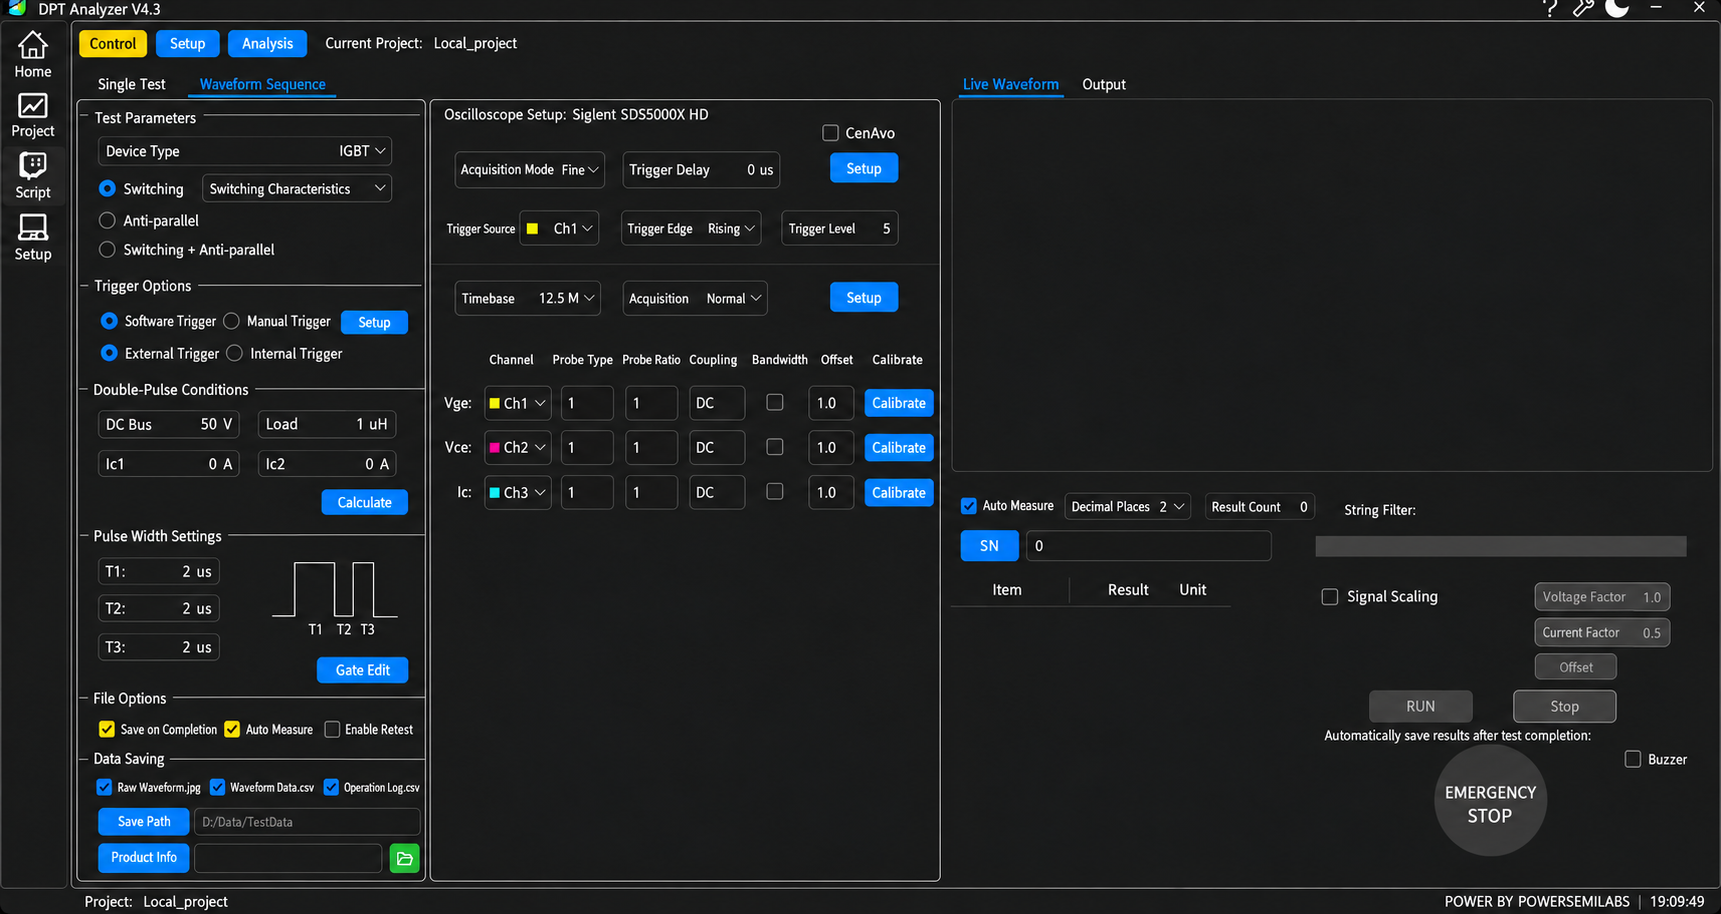Click the yellow Ch1 Vge color swatch
Image resolution: width=1721 pixels, height=914 pixels.
coord(494,403)
